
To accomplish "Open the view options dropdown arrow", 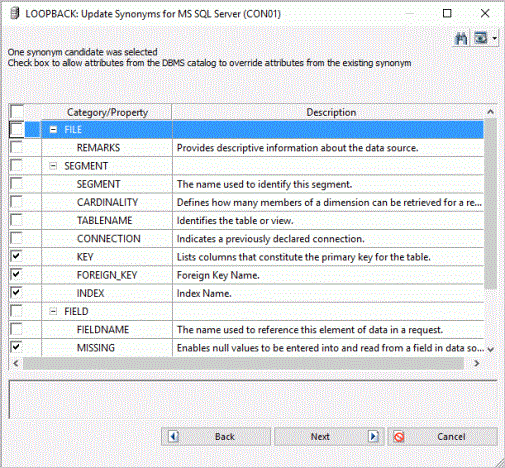I will 495,39.
